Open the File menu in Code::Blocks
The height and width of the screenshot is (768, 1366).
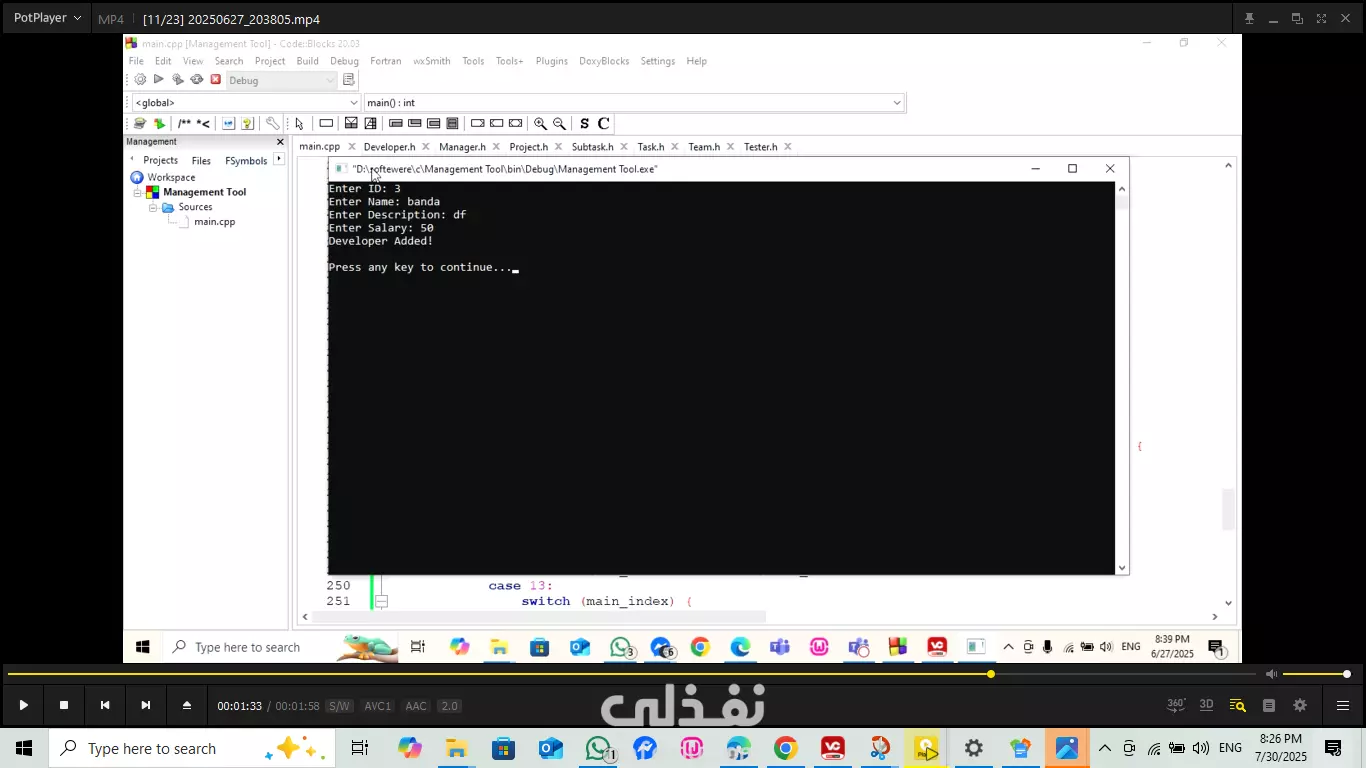tap(136, 61)
